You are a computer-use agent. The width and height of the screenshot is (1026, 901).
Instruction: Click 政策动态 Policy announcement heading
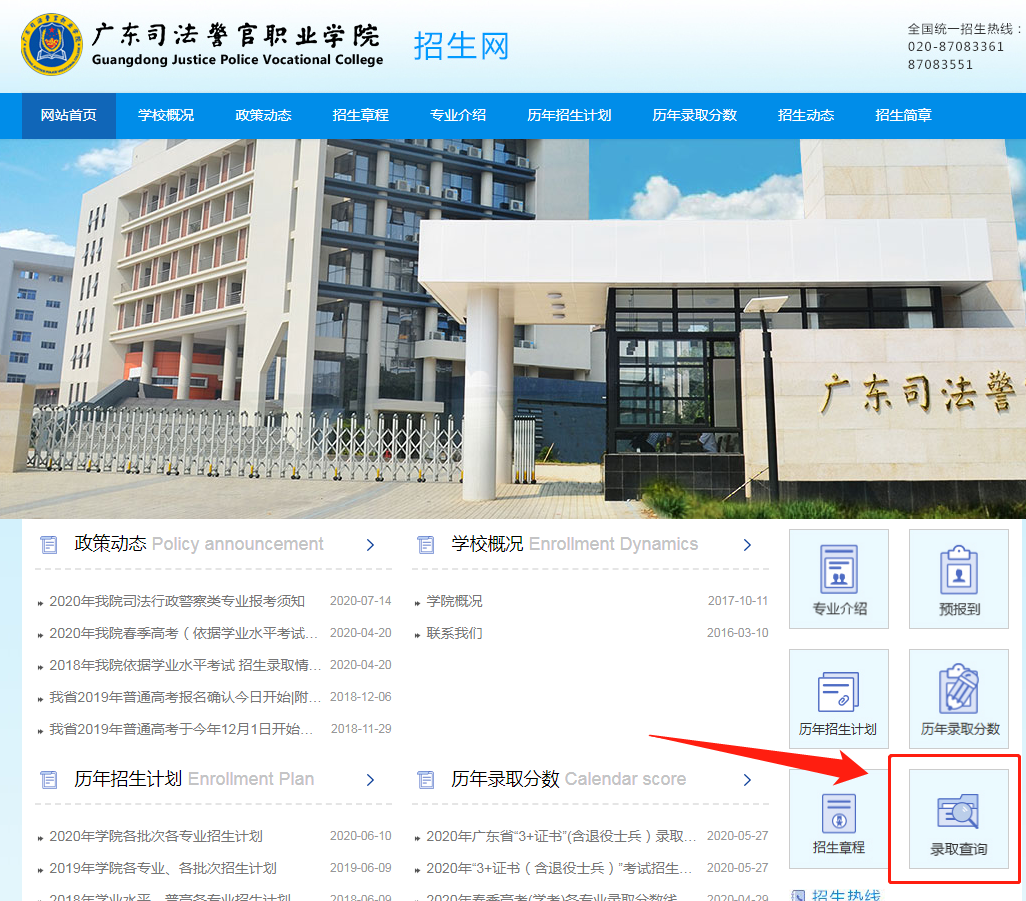pyautogui.click(x=198, y=544)
